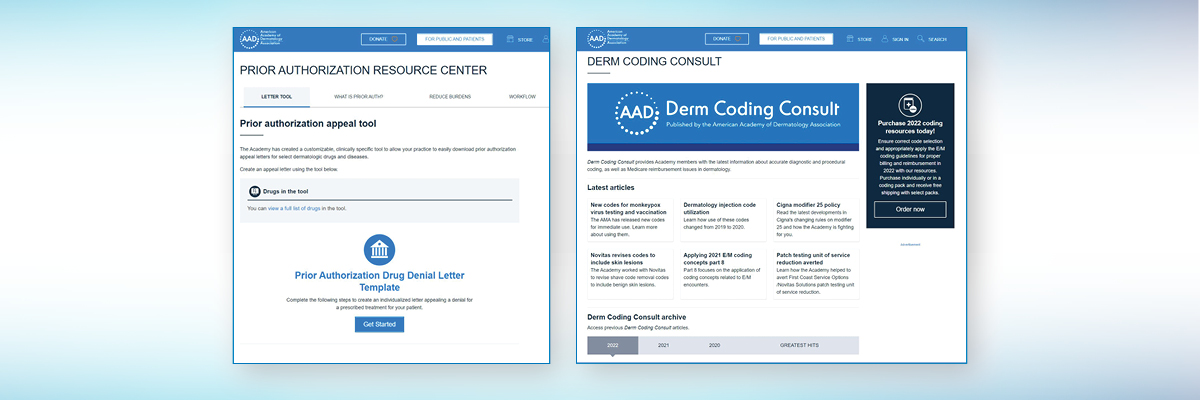
Task: Click the Order now button
Action: tap(910, 209)
